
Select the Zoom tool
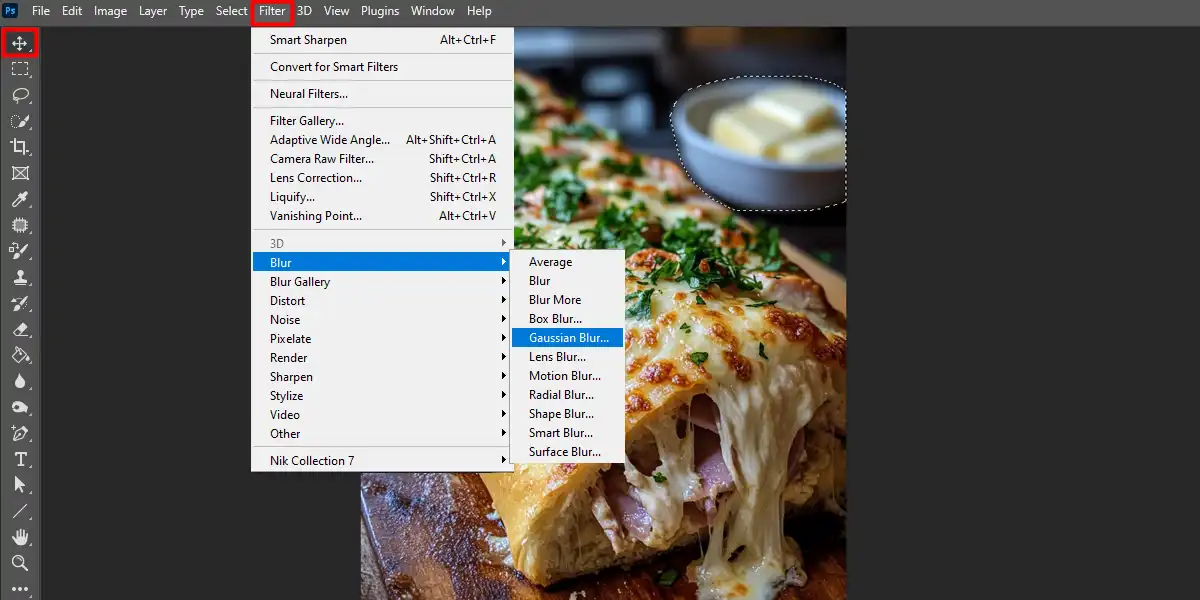click(x=20, y=563)
